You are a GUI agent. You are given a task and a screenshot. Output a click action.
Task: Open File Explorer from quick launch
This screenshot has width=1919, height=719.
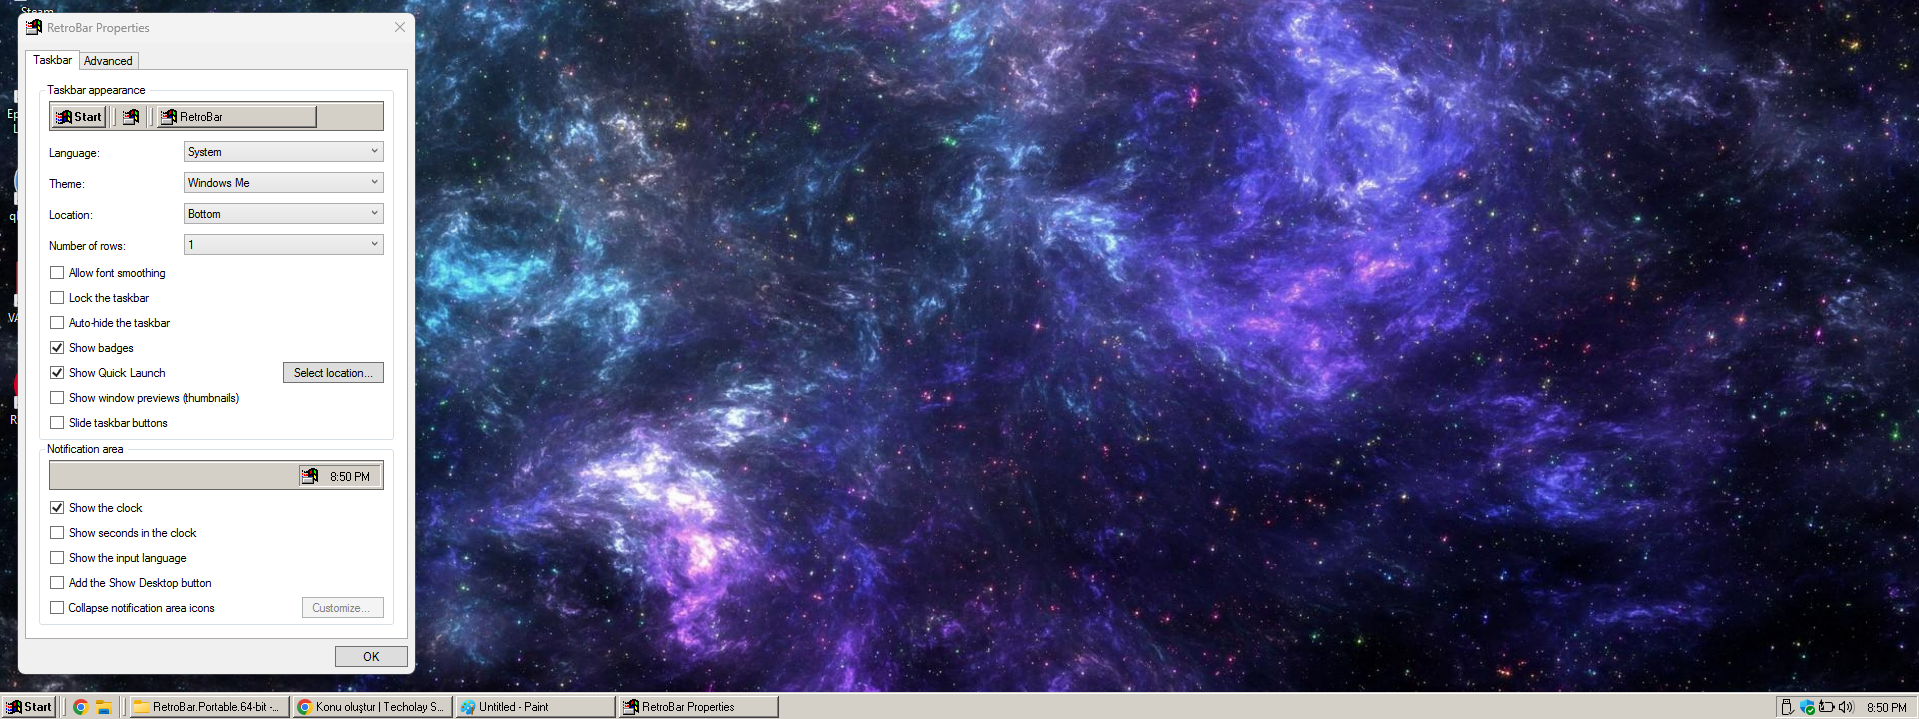click(x=103, y=707)
